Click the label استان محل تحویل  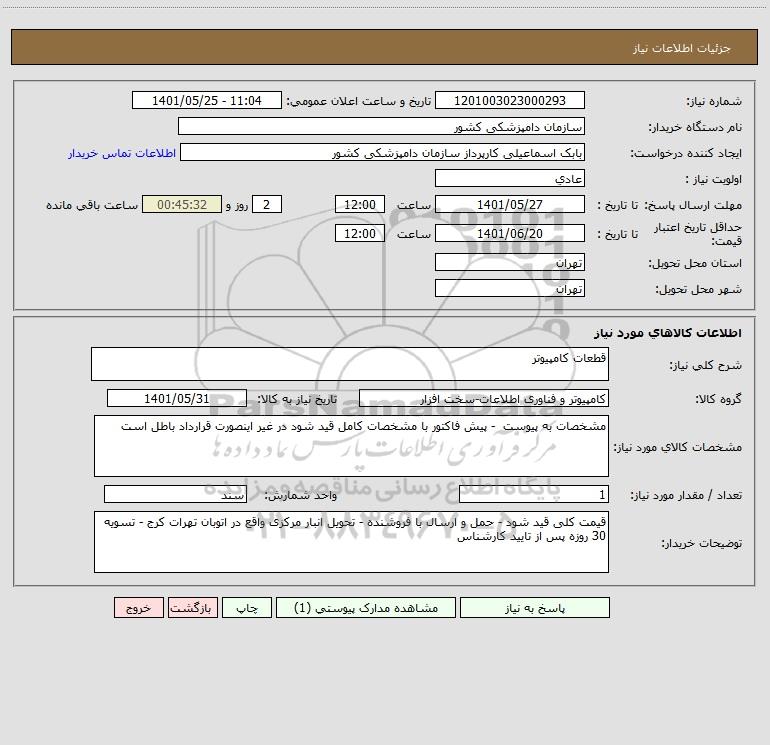click(695, 264)
